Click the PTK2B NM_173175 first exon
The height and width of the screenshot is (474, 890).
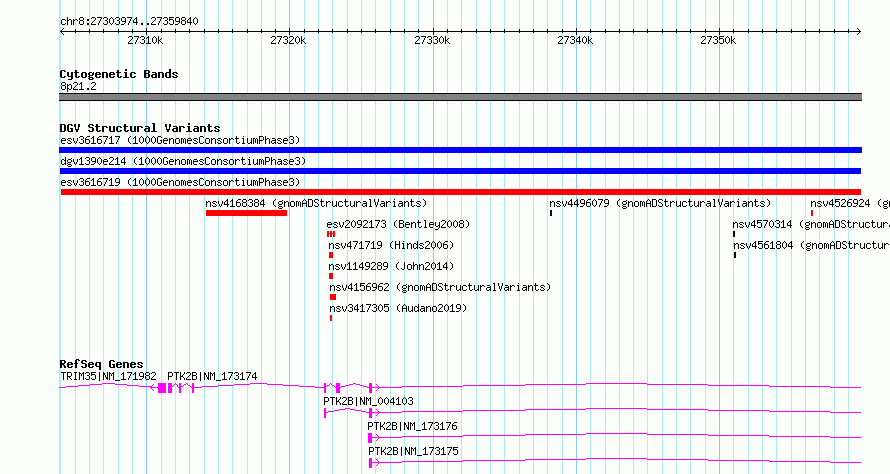pos(371,463)
